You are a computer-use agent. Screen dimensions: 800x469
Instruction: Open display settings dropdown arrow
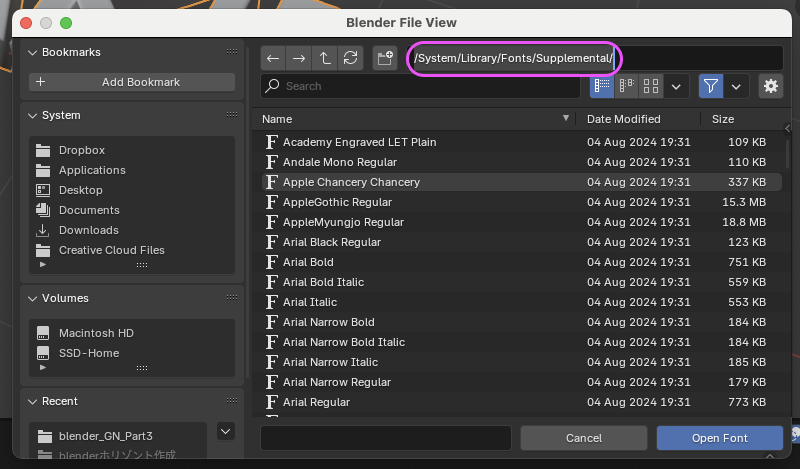click(676, 86)
